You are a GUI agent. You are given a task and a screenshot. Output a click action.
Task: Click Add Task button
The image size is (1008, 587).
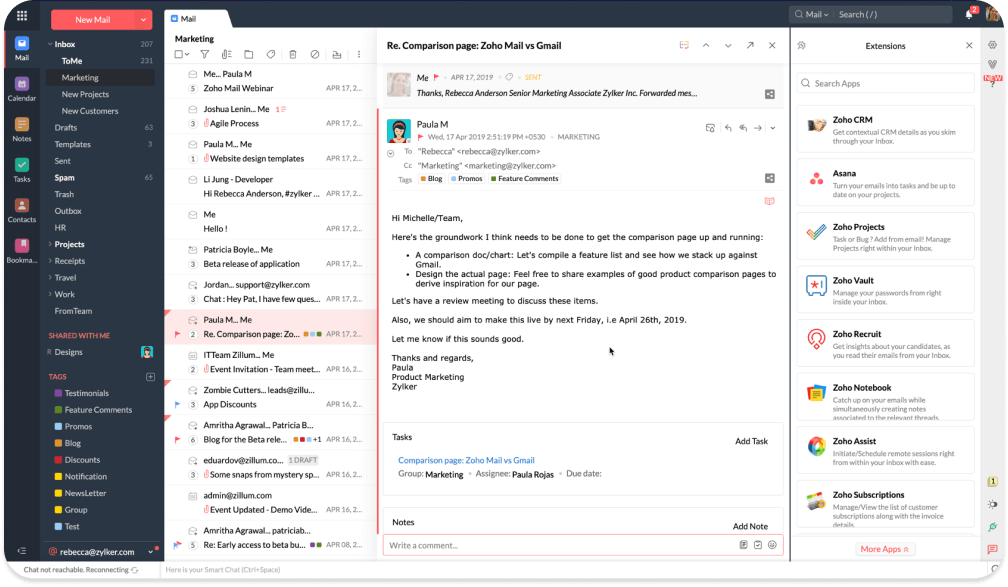pos(752,441)
